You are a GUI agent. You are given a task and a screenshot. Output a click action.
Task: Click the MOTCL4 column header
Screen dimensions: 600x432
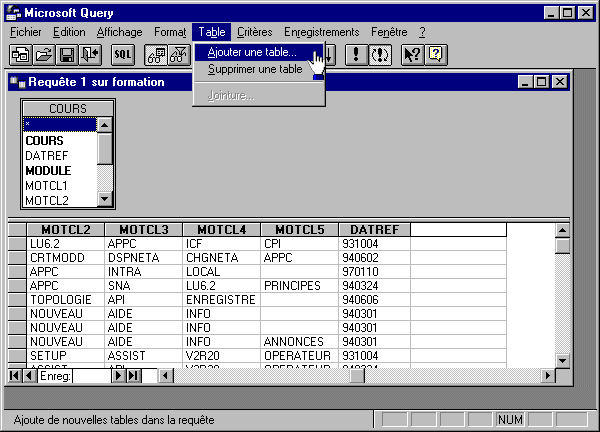point(222,230)
